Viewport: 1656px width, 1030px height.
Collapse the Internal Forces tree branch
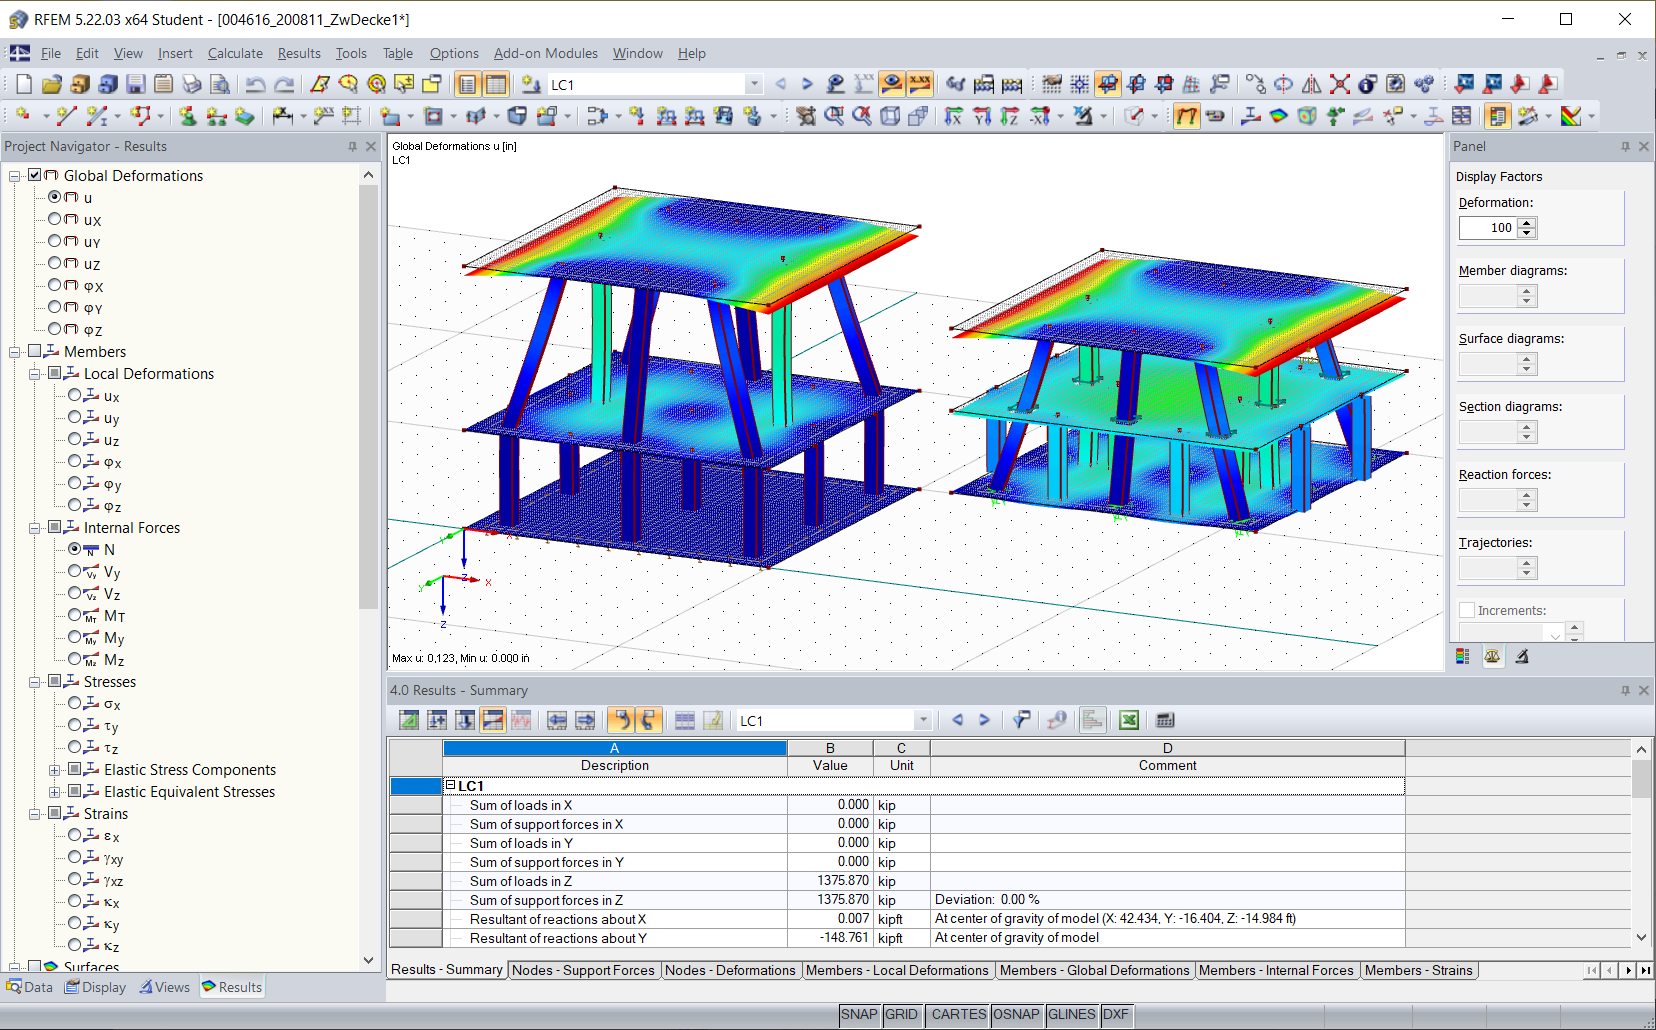point(35,527)
